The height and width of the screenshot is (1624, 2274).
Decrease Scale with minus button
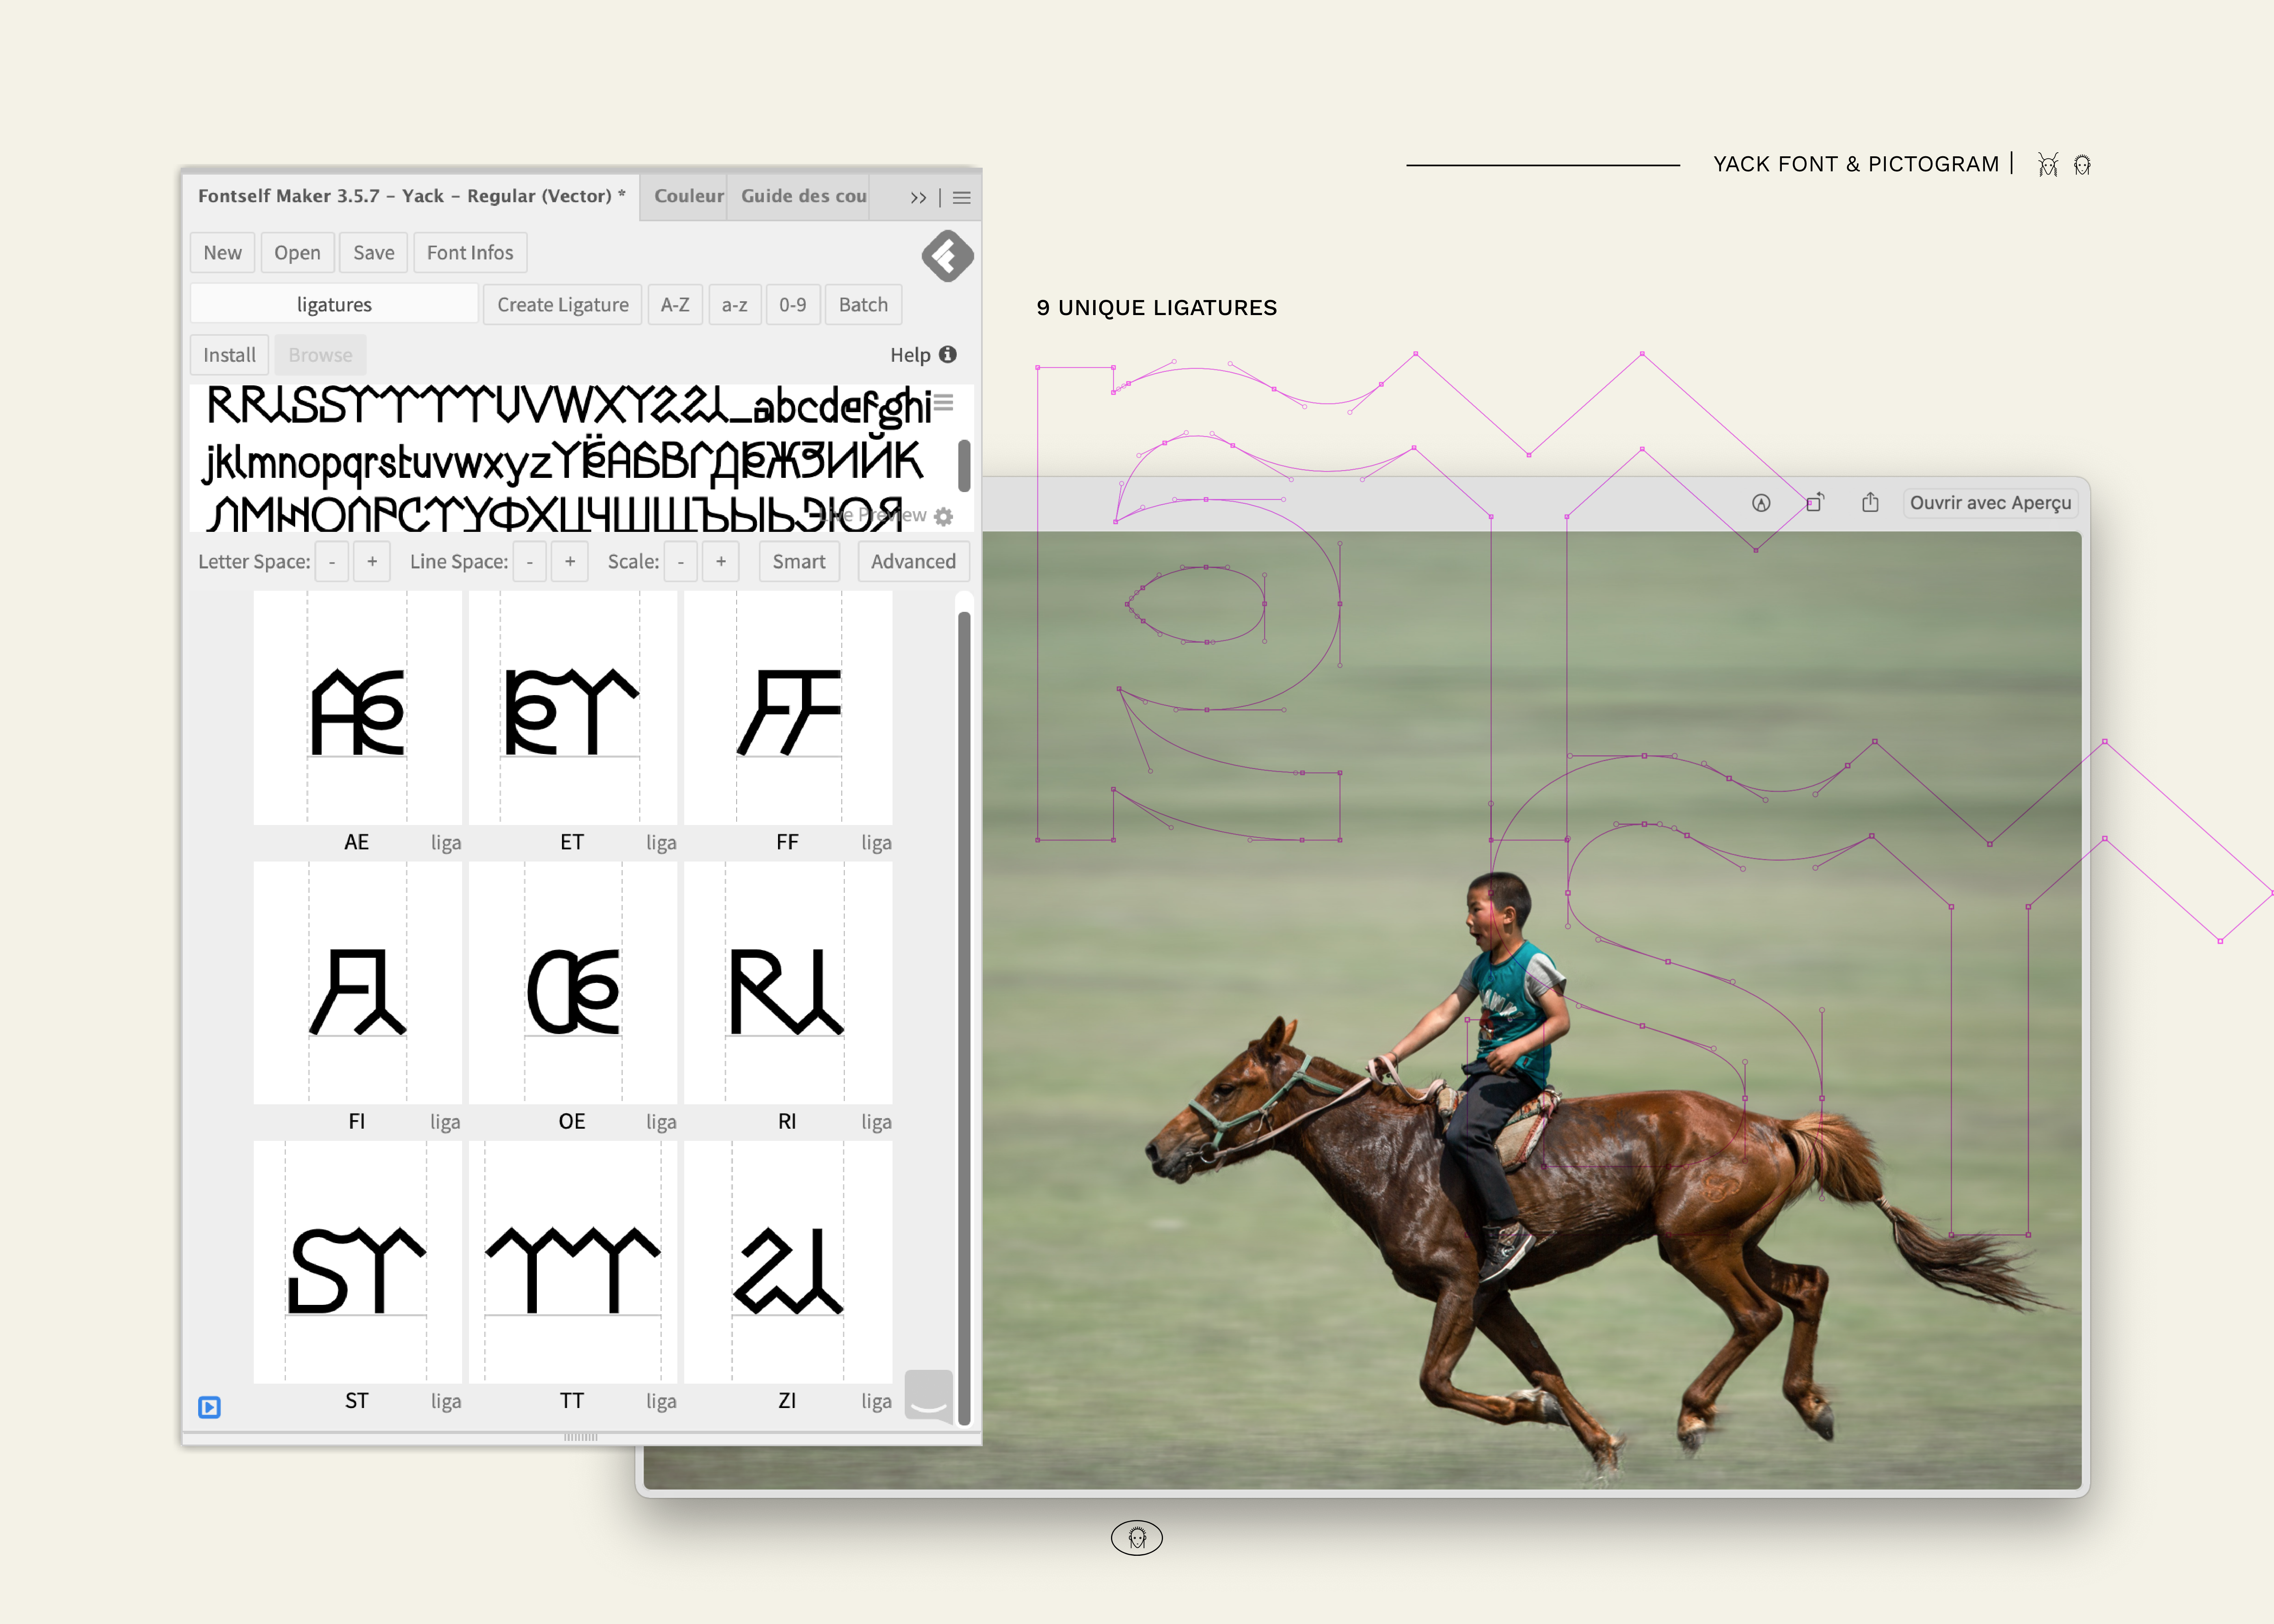(x=680, y=562)
